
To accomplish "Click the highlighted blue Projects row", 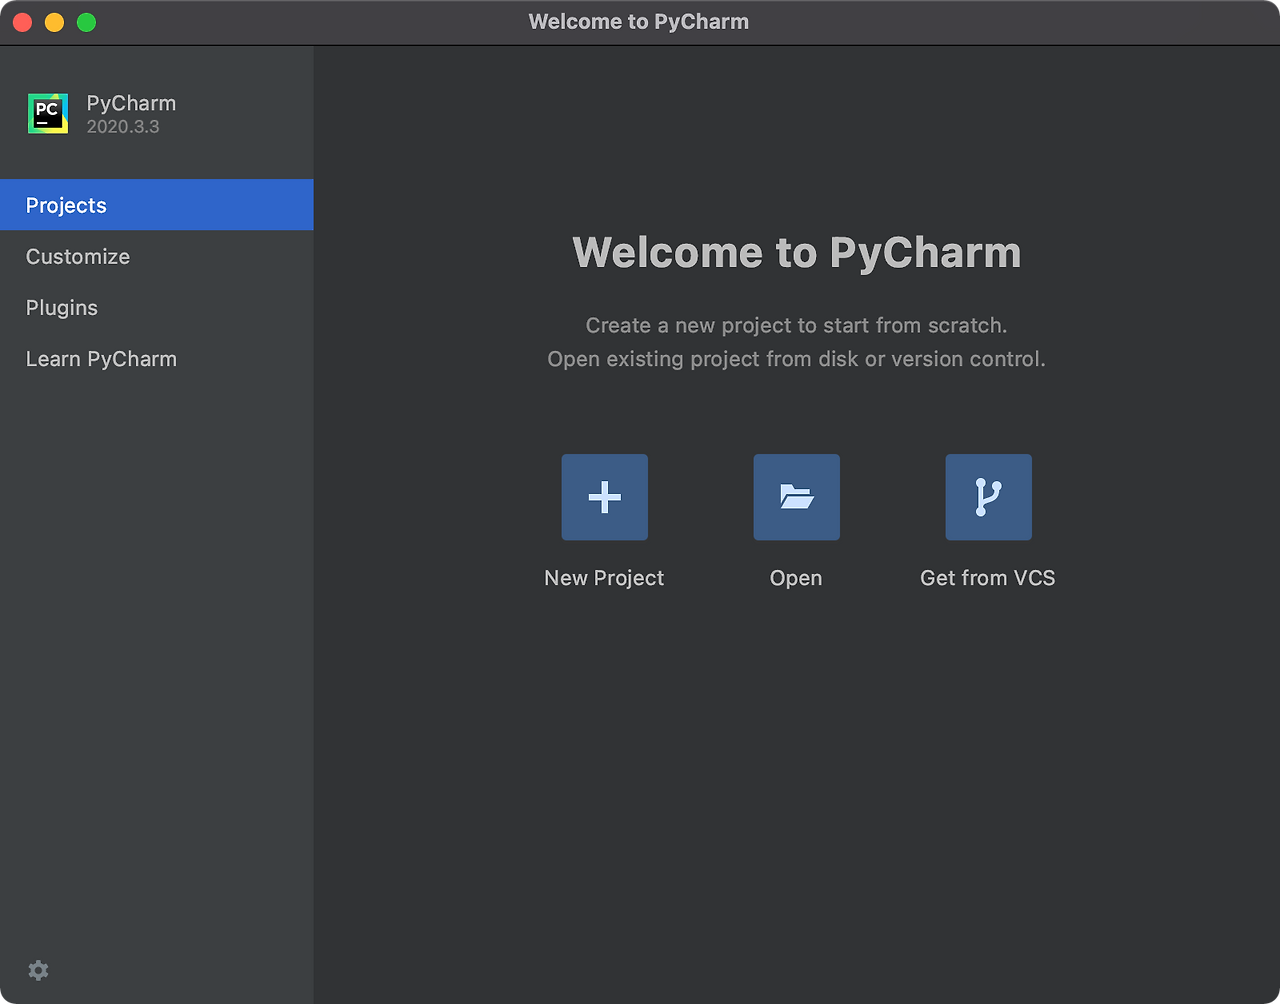I will (x=156, y=205).
